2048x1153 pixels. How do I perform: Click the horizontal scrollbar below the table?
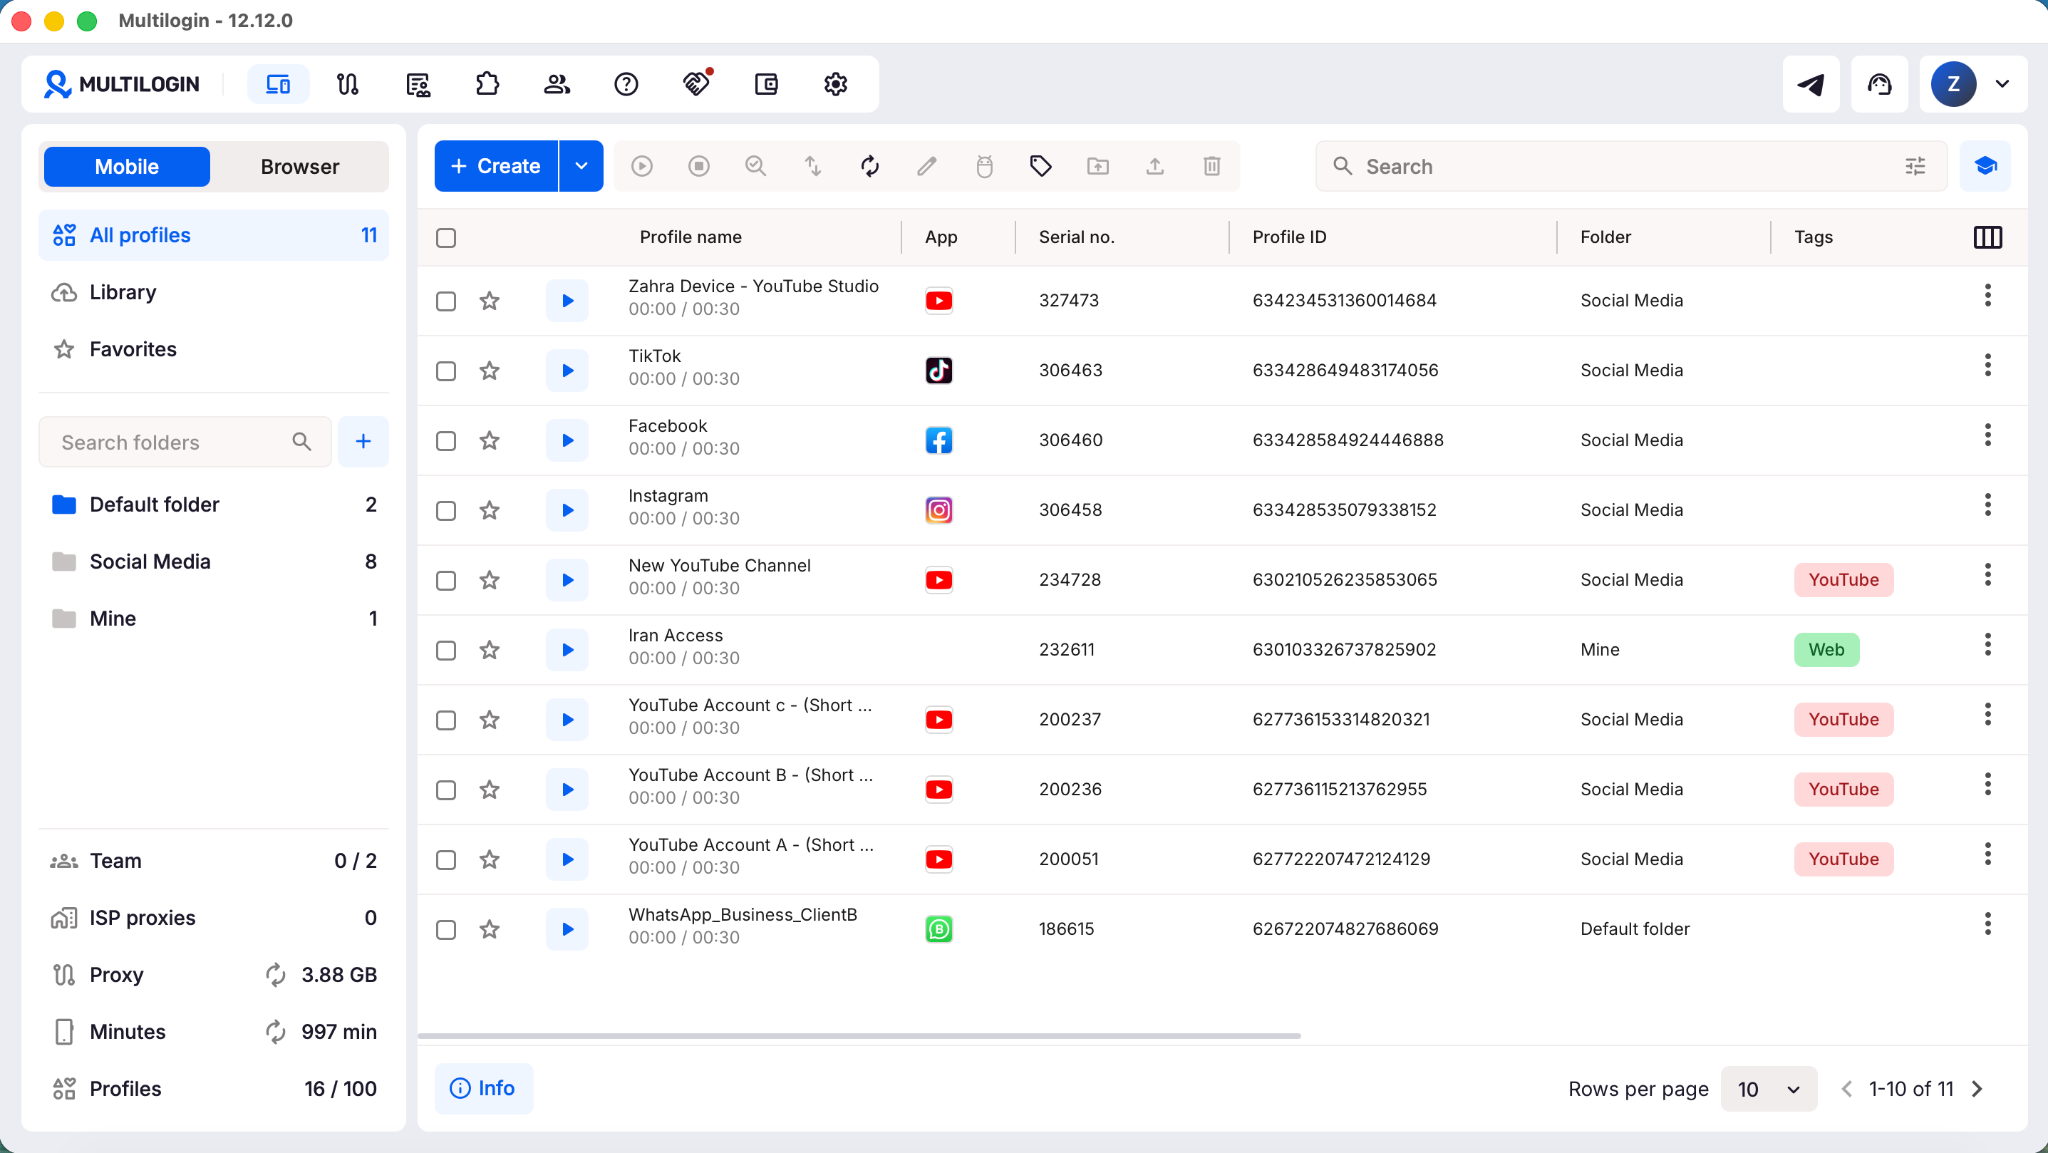point(859,1036)
